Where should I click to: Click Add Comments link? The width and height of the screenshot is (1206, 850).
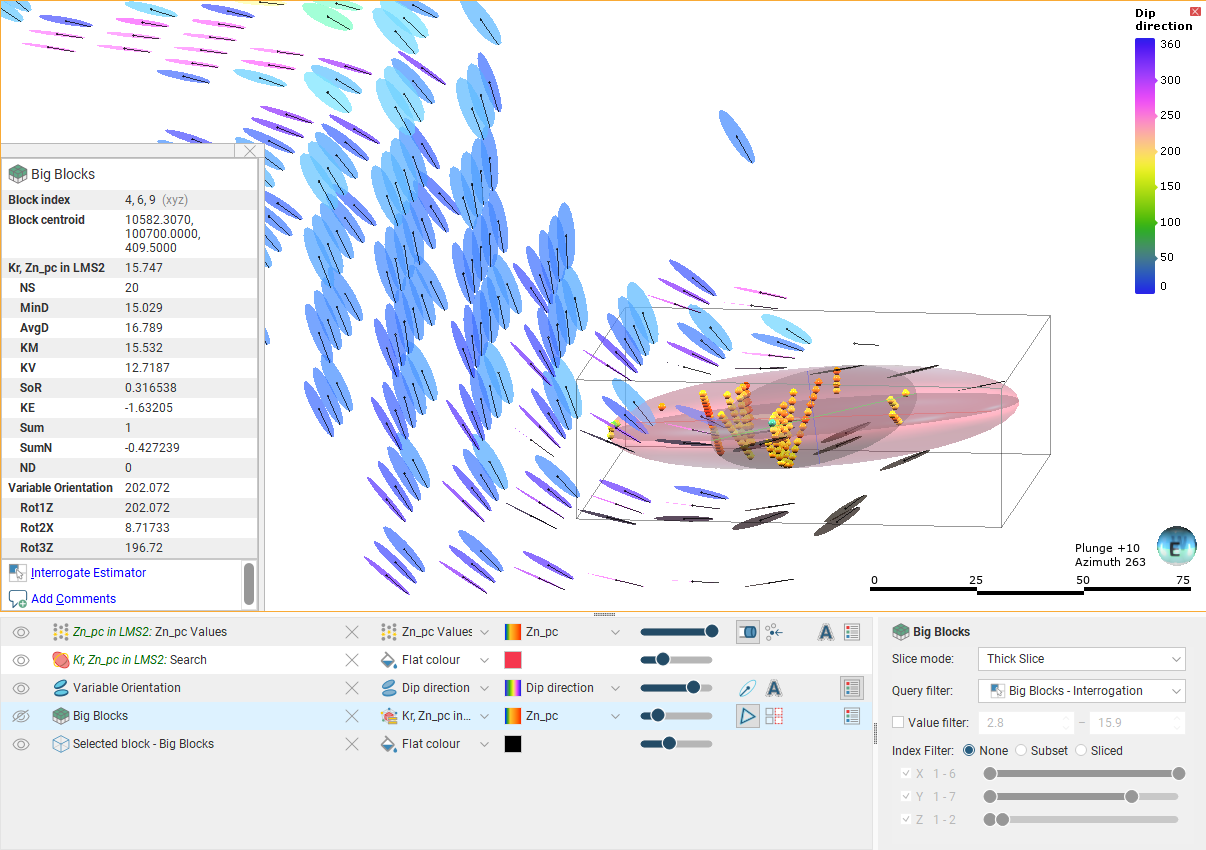pyautogui.click(x=73, y=599)
